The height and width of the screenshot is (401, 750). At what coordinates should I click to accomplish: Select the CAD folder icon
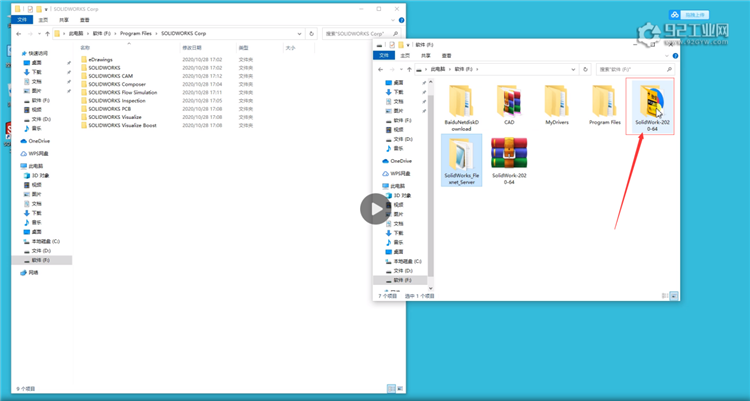[x=509, y=105]
